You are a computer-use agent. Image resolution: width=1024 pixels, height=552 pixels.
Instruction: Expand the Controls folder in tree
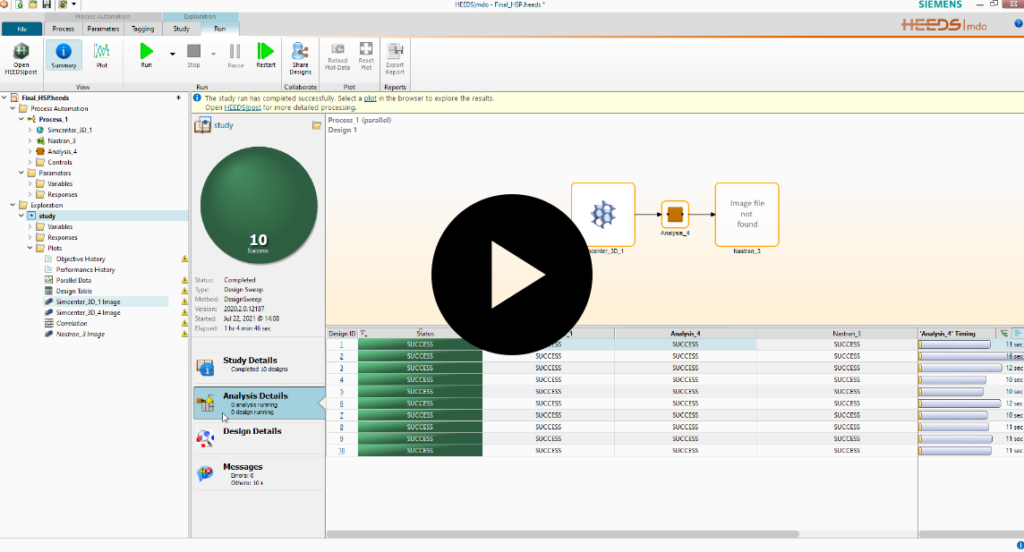[x=31, y=162]
